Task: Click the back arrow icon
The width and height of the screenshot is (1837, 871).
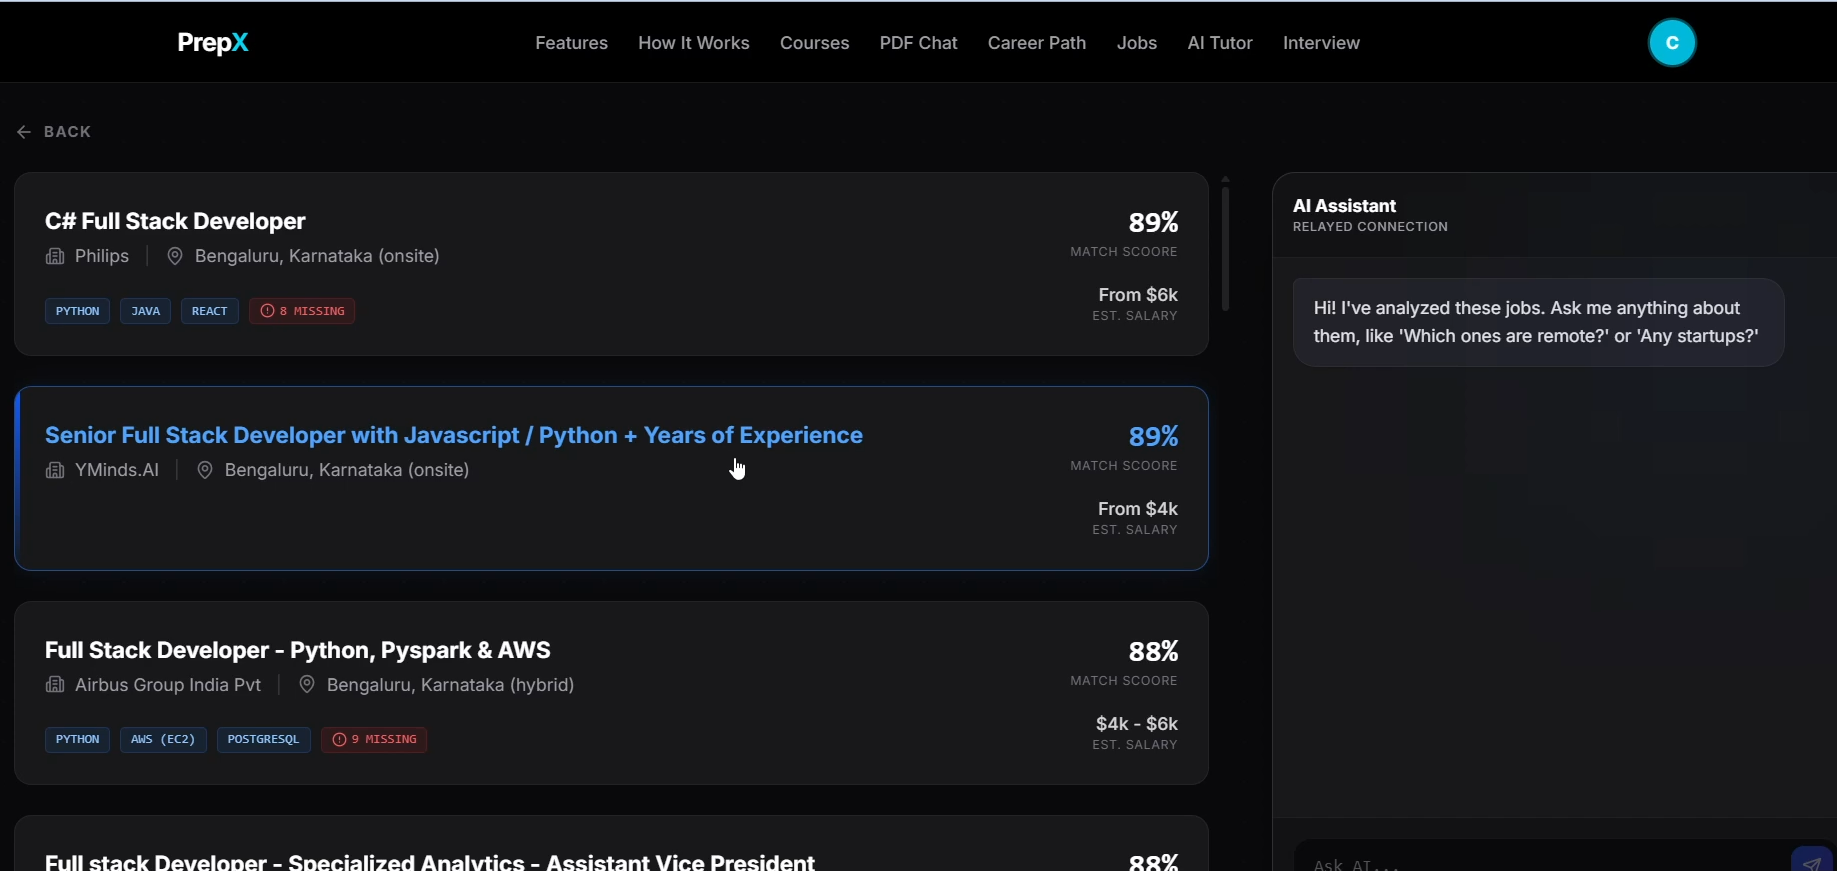Action: click(24, 132)
